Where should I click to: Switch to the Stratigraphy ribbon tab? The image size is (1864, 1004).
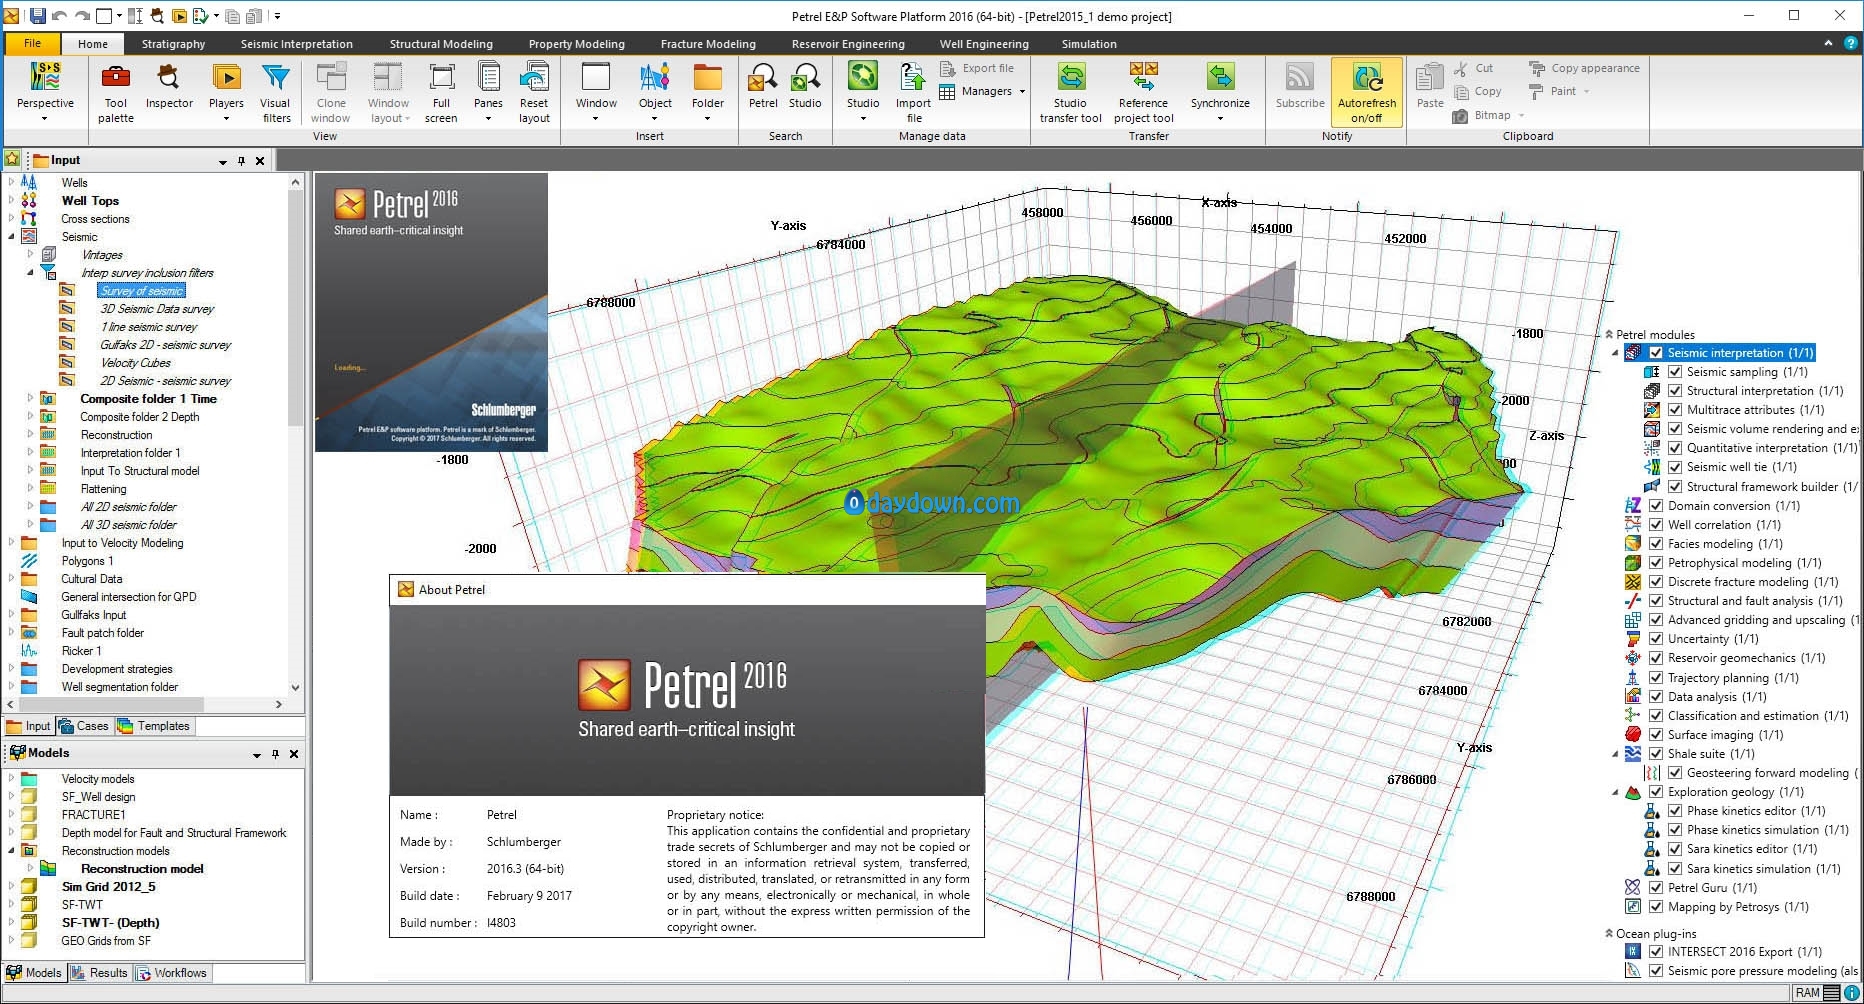click(x=173, y=44)
